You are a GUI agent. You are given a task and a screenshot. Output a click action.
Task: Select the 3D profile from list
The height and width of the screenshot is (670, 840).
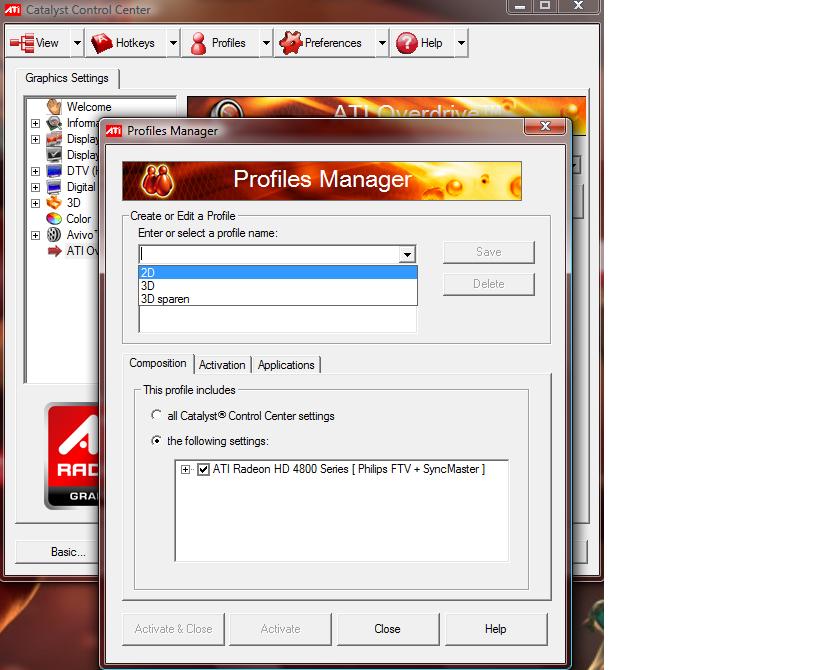[x=278, y=285]
